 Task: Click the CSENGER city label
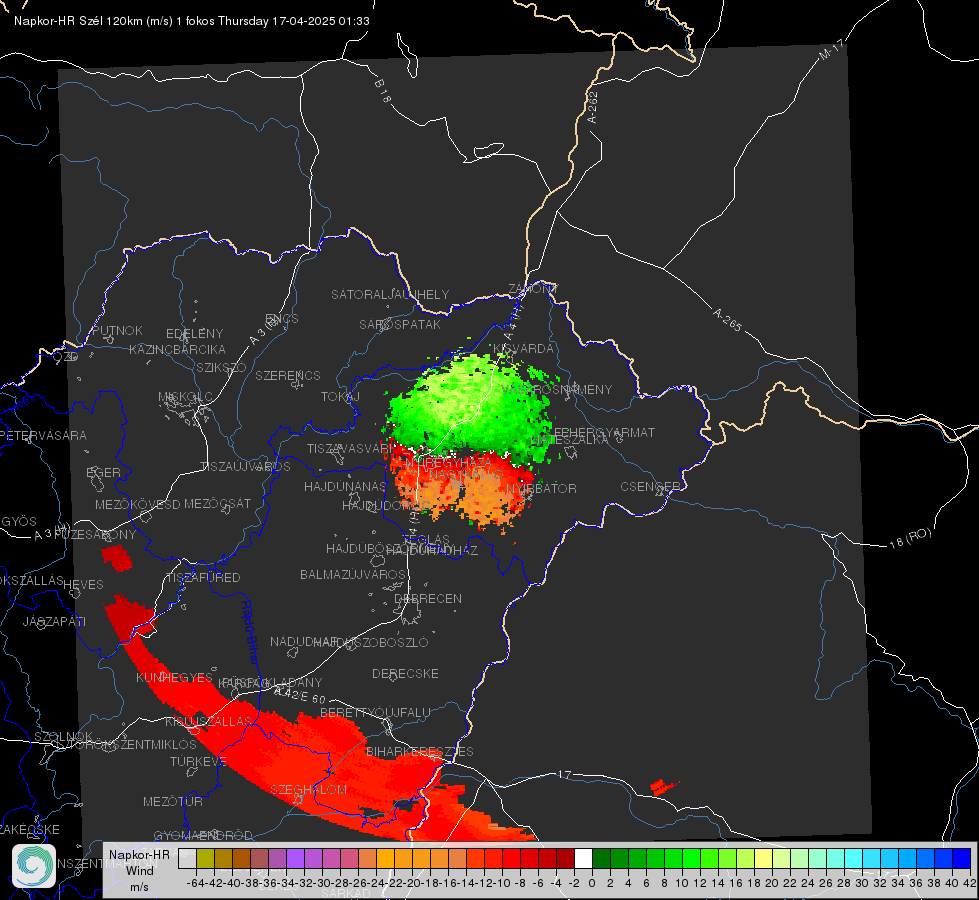[650, 487]
